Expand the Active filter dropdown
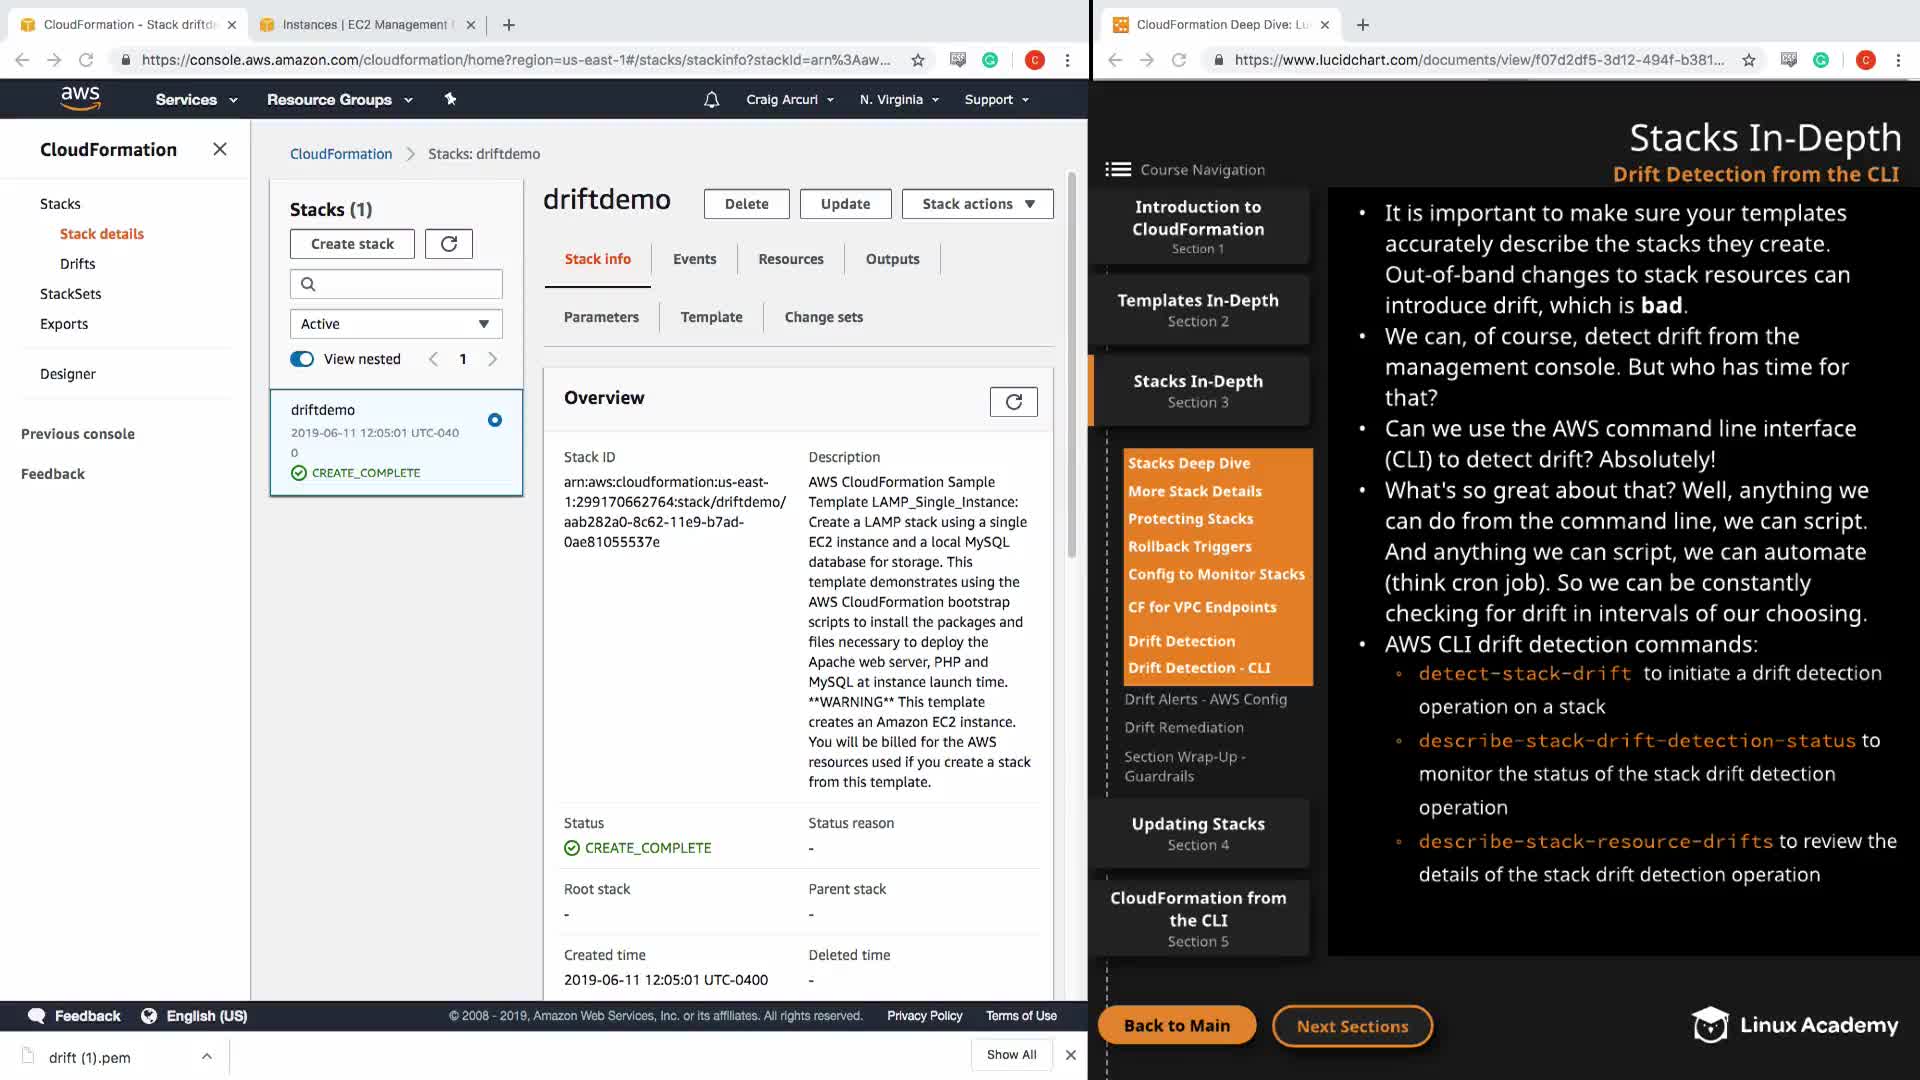 pyautogui.click(x=396, y=324)
